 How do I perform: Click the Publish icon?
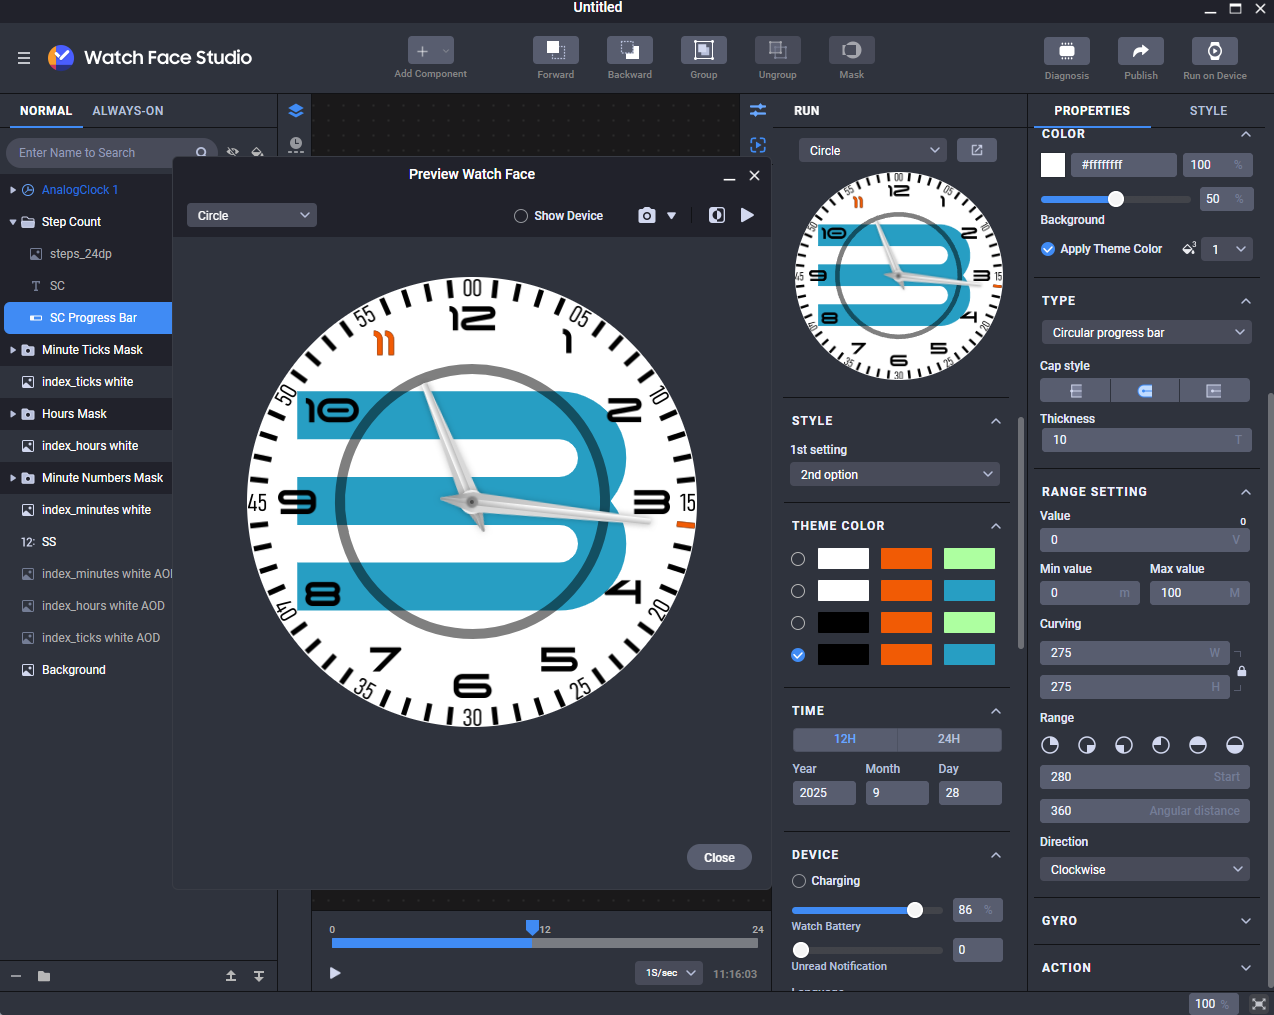coord(1140,51)
